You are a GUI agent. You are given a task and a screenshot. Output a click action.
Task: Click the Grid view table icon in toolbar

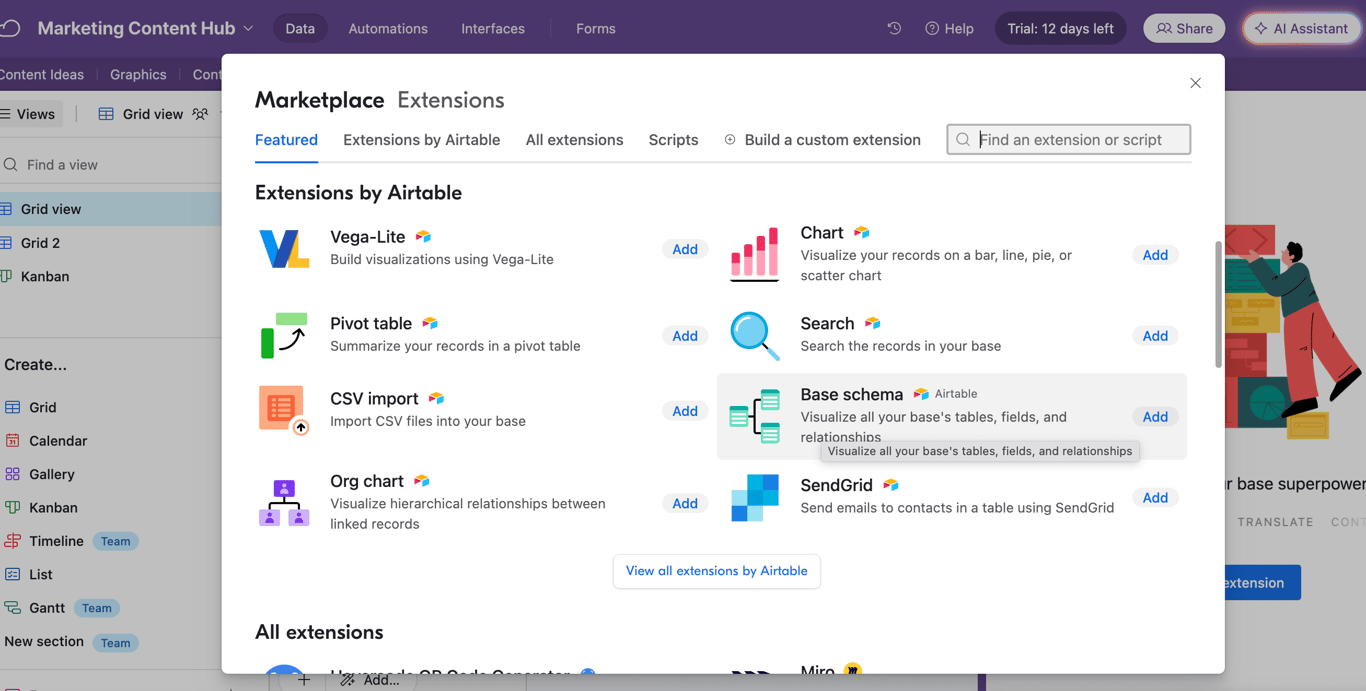[x=106, y=114]
